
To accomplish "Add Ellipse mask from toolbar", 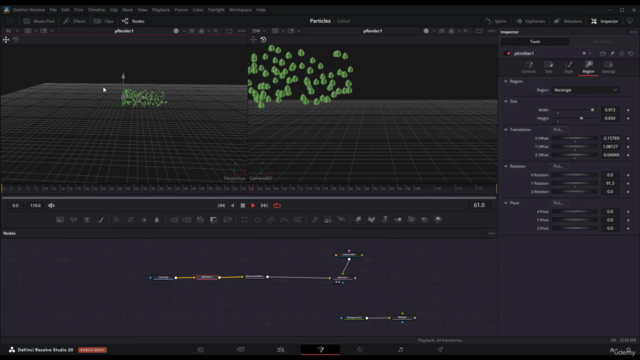I will 258,220.
